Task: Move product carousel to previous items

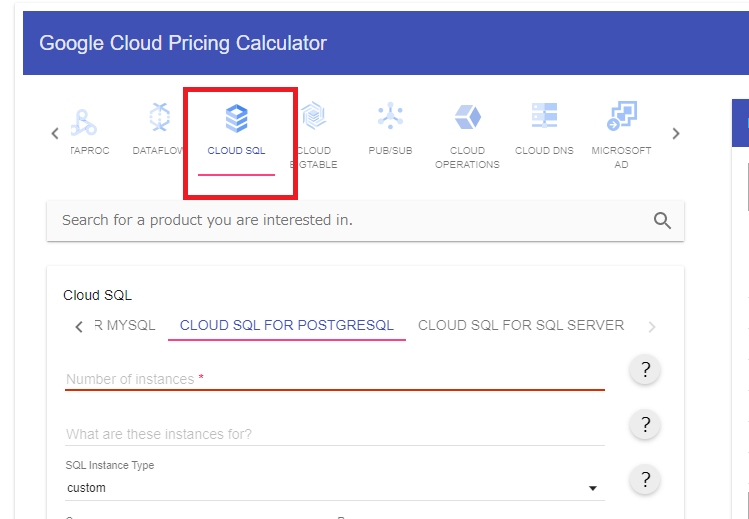Action: click(55, 133)
